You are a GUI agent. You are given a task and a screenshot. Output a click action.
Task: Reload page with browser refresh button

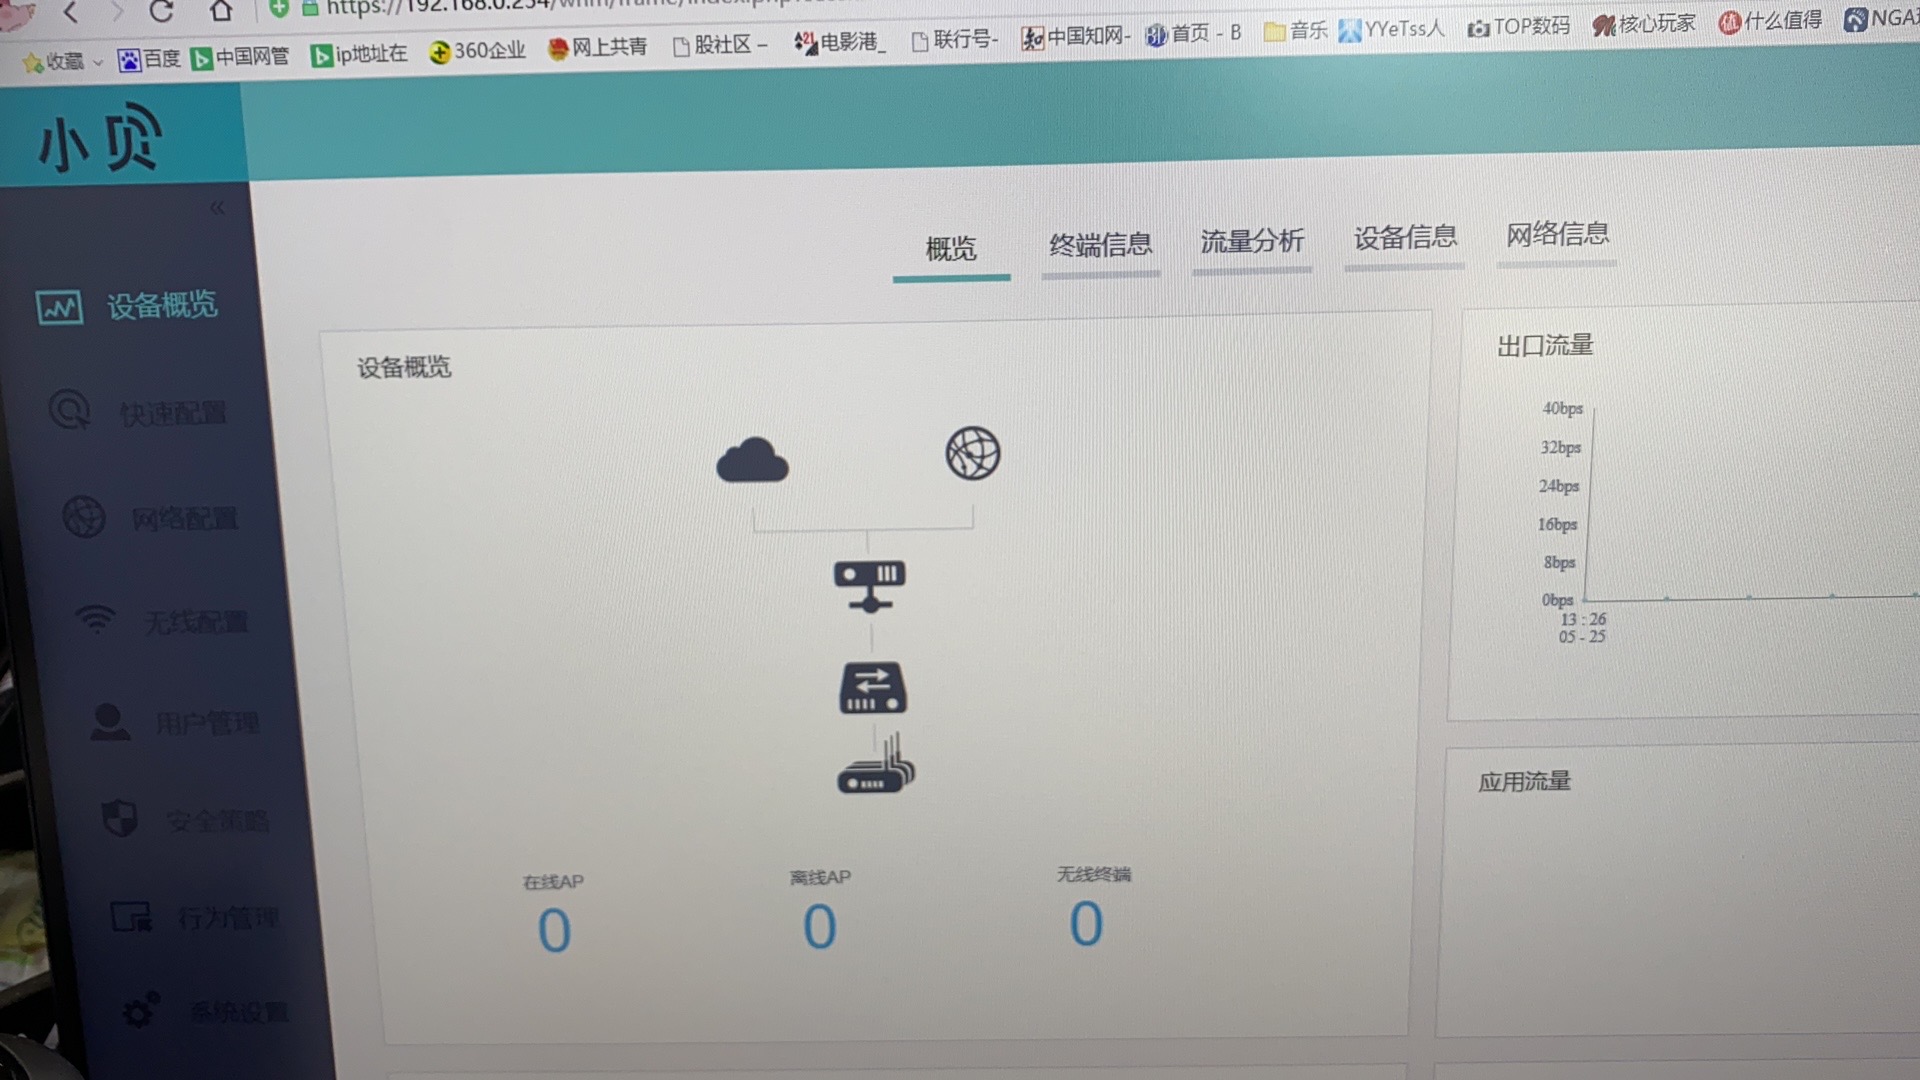161,12
